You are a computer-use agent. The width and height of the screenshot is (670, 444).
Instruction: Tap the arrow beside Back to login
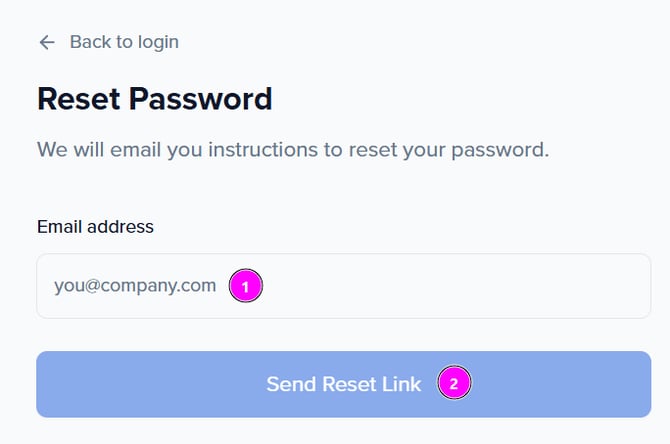46,42
